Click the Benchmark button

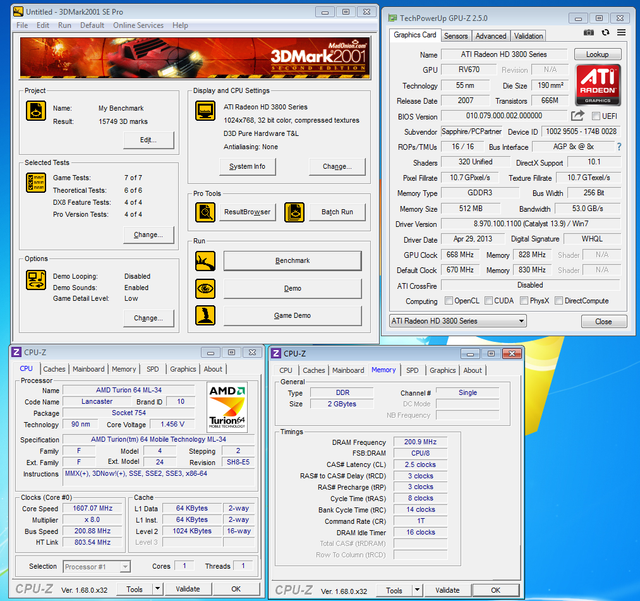click(x=292, y=260)
